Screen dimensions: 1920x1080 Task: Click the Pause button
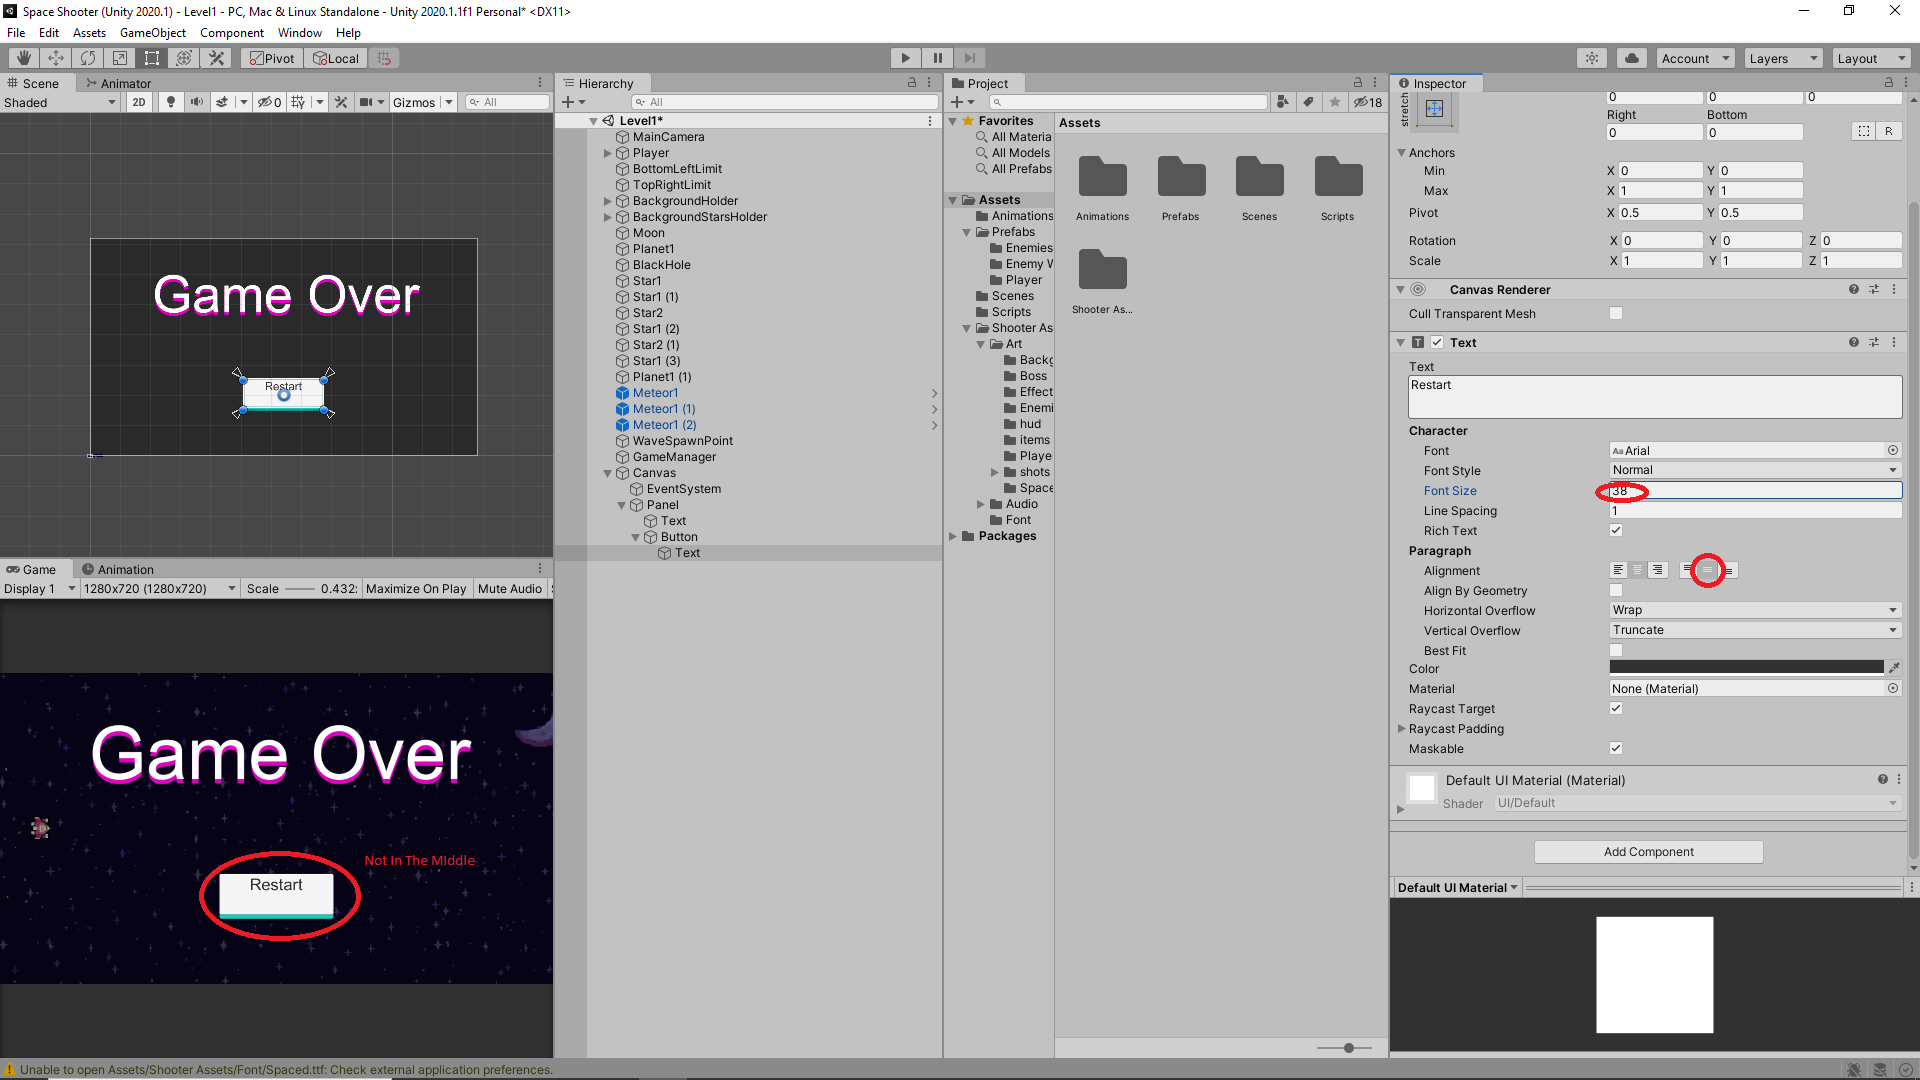tap(937, 58)
